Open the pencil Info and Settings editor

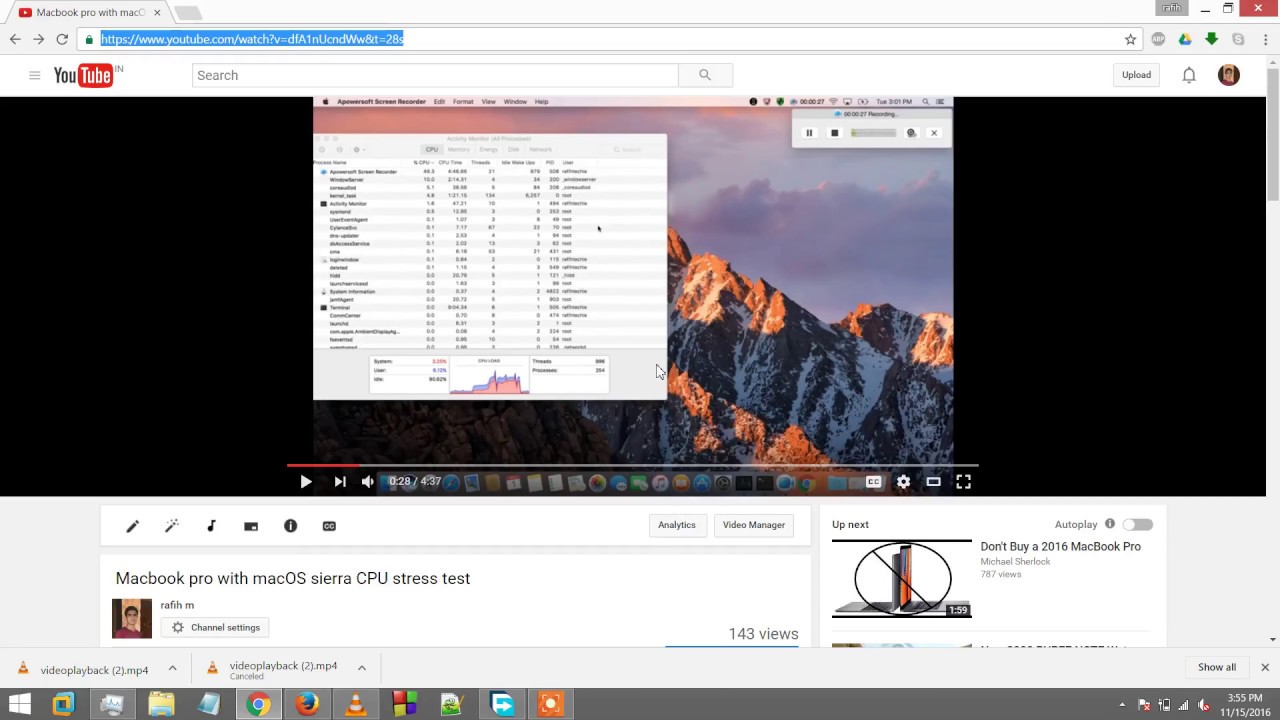[x=132, y=526]
